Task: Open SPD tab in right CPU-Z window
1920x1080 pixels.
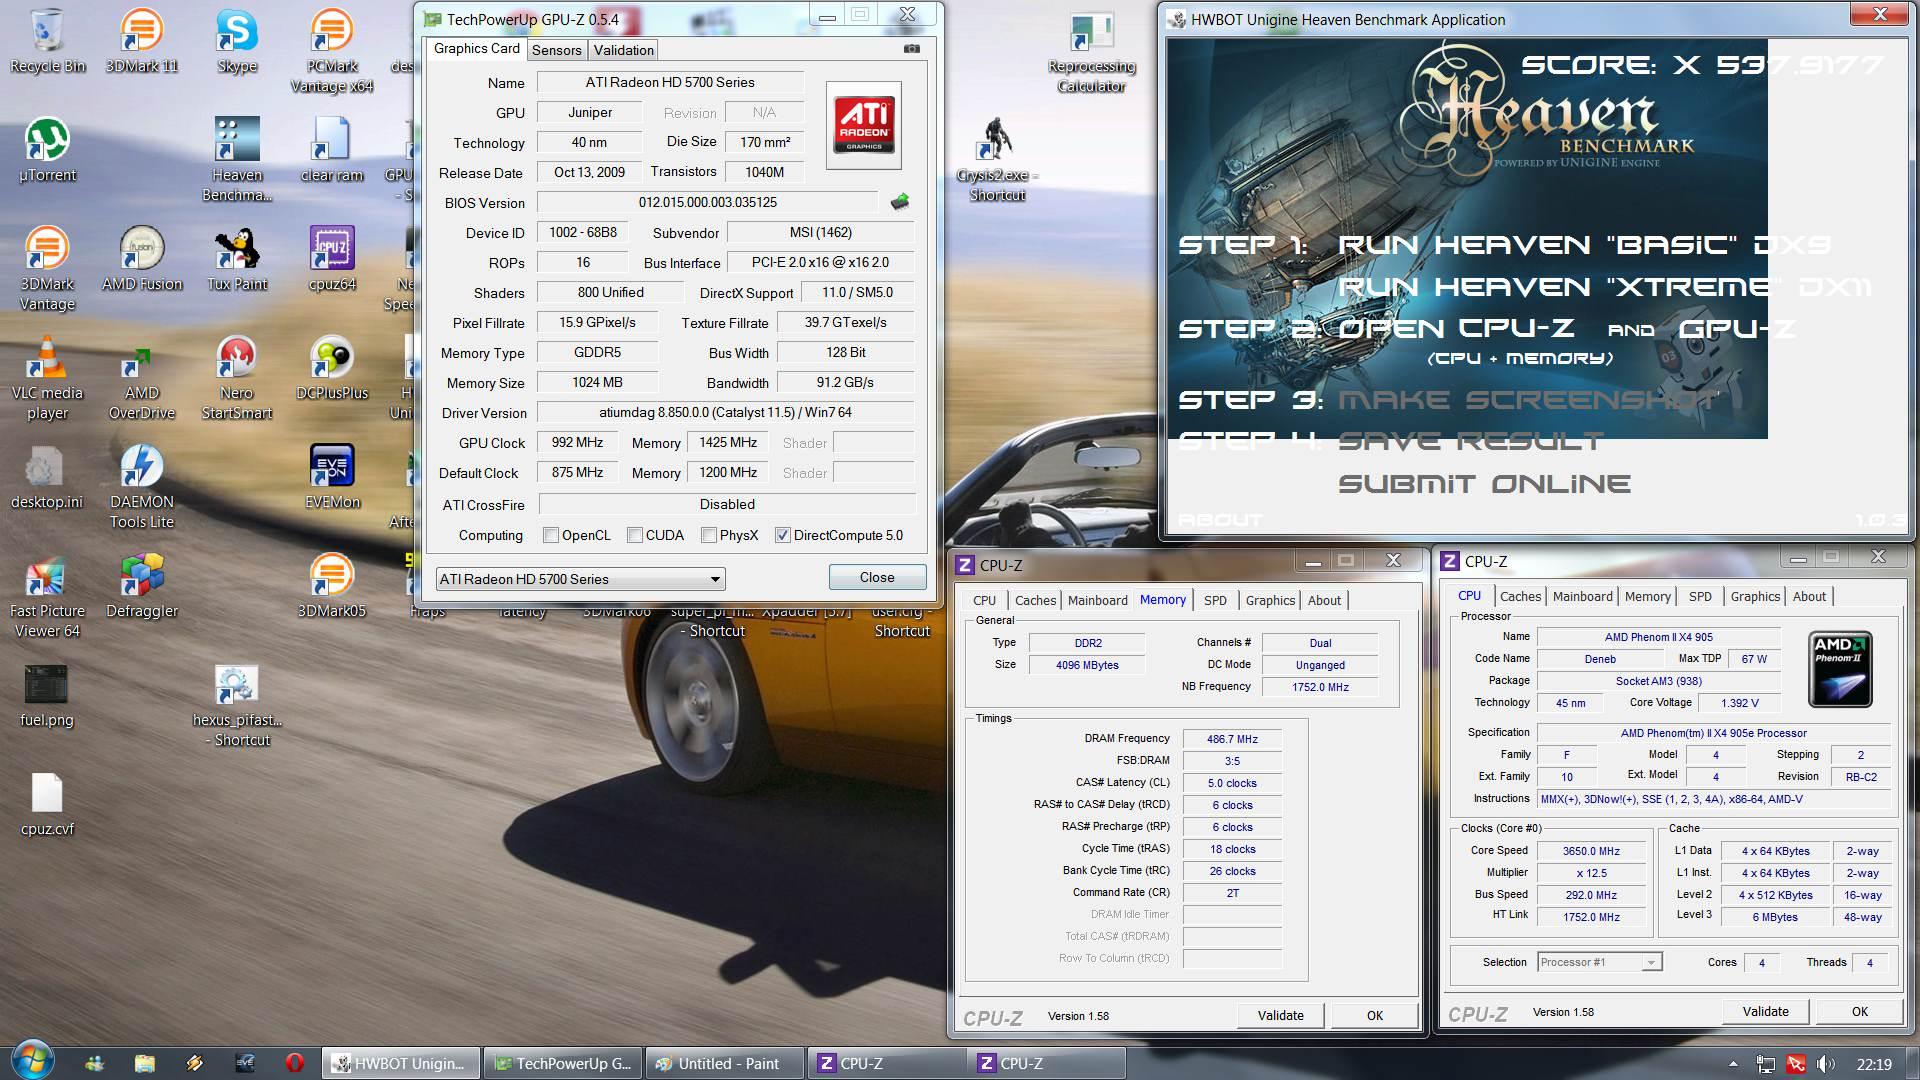Action: click(1700, 596)
